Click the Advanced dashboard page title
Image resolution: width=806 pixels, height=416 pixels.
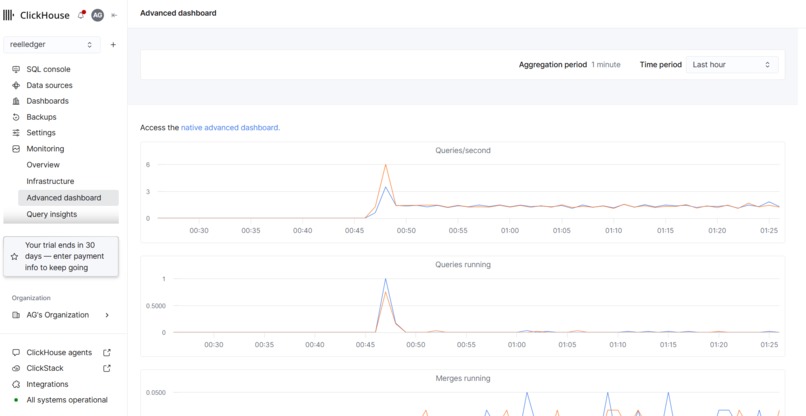(x=178, y=13)
